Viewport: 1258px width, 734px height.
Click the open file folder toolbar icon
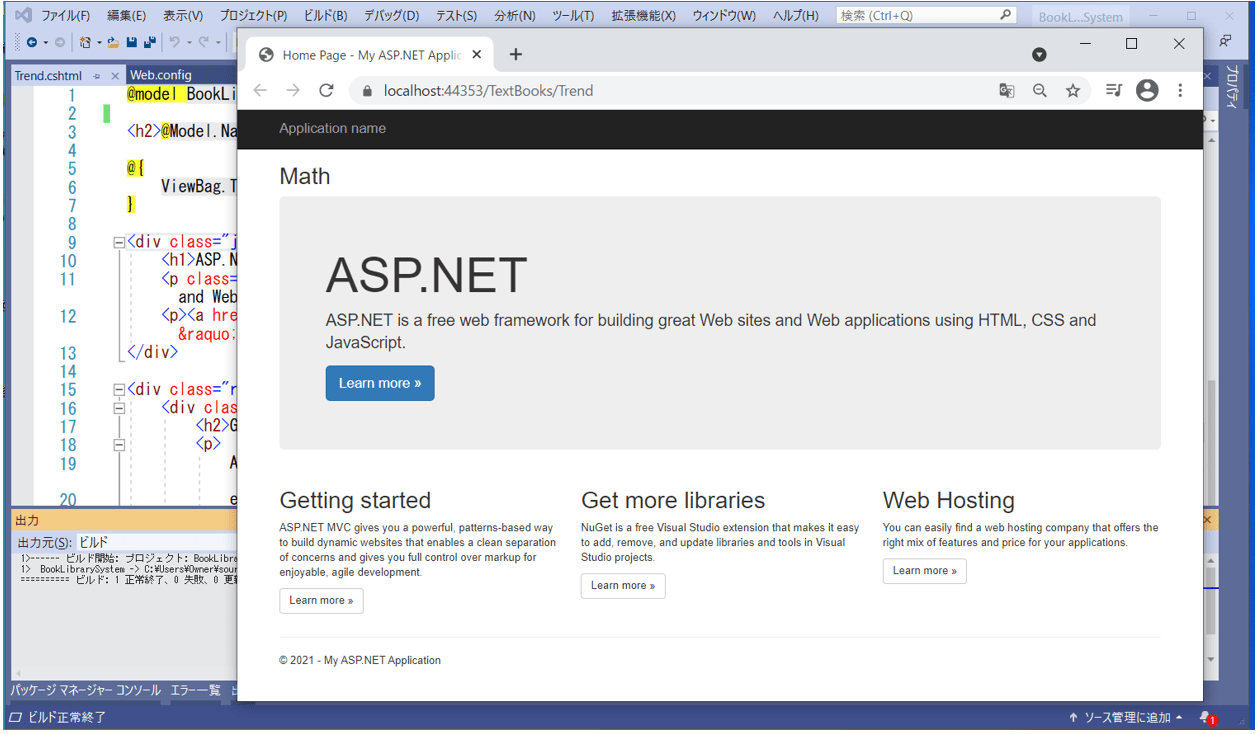[113, 42]
